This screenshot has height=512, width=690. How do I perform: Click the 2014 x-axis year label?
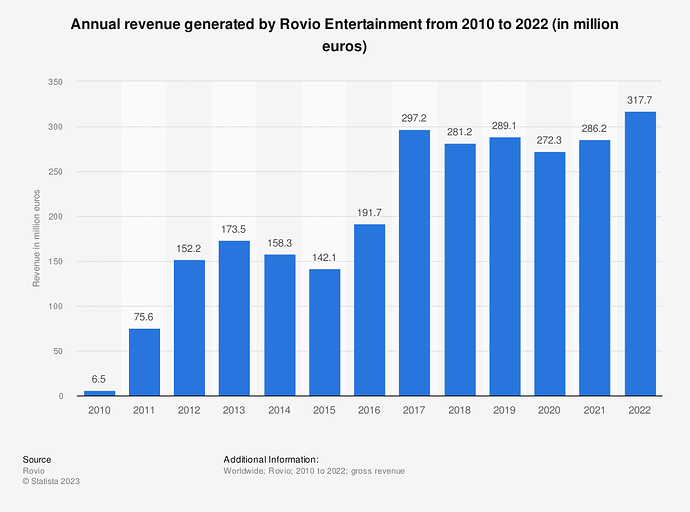pyautogui.click(x=279, y=411)
